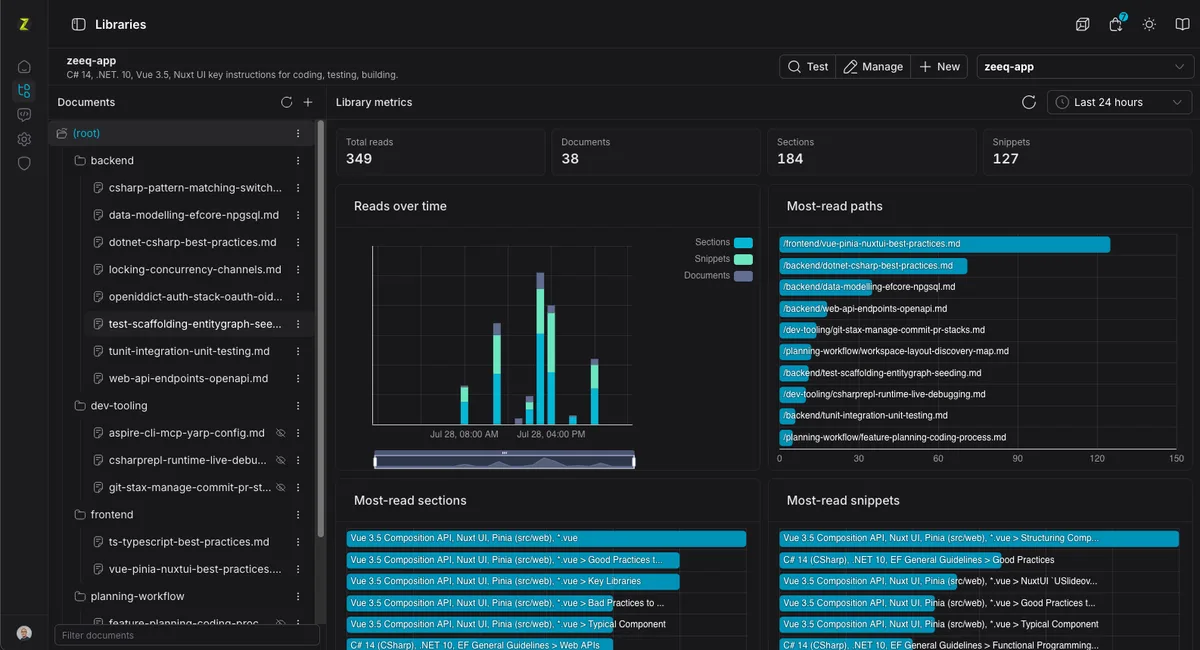Click the Test button

click(x=808, y=67)
